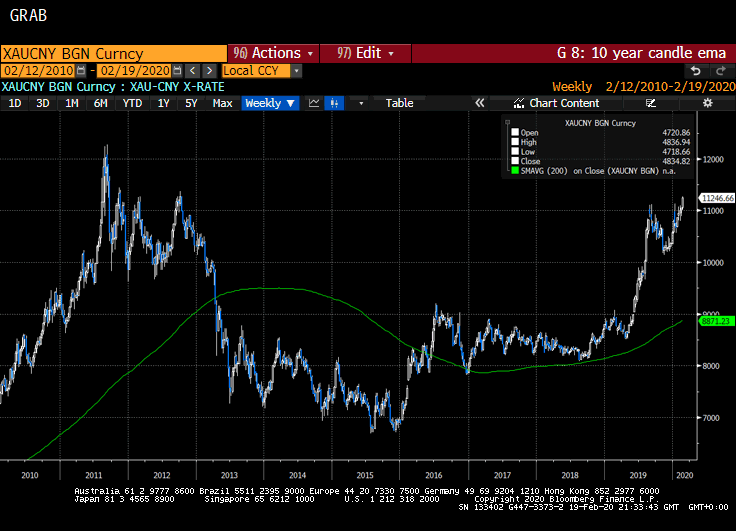
Task: Collapse panel with double chevron icon
Action: pos(479,103)
